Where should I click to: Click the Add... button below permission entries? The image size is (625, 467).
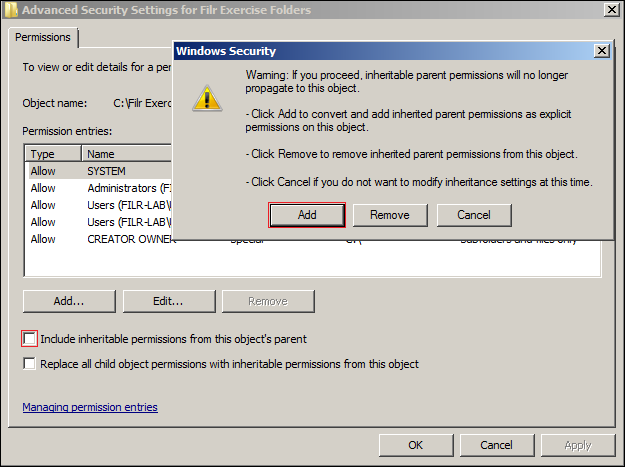pos(68,301)
